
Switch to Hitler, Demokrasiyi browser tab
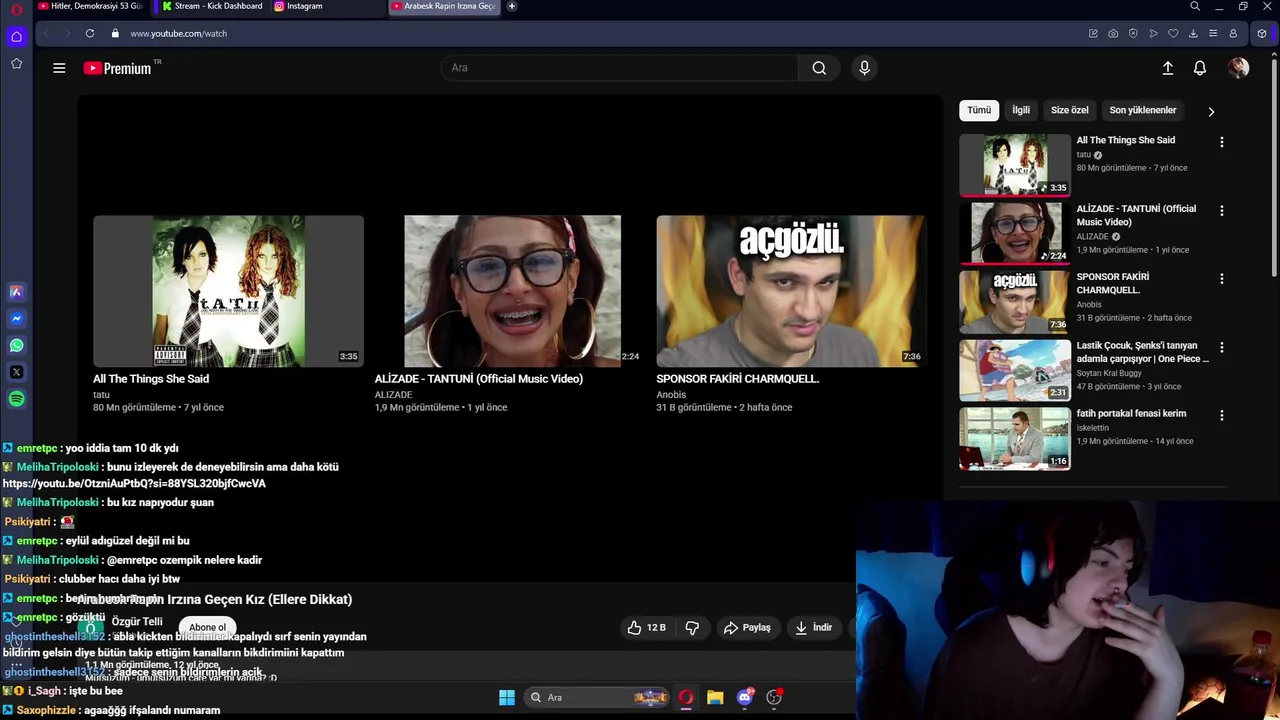click(91, 6)
